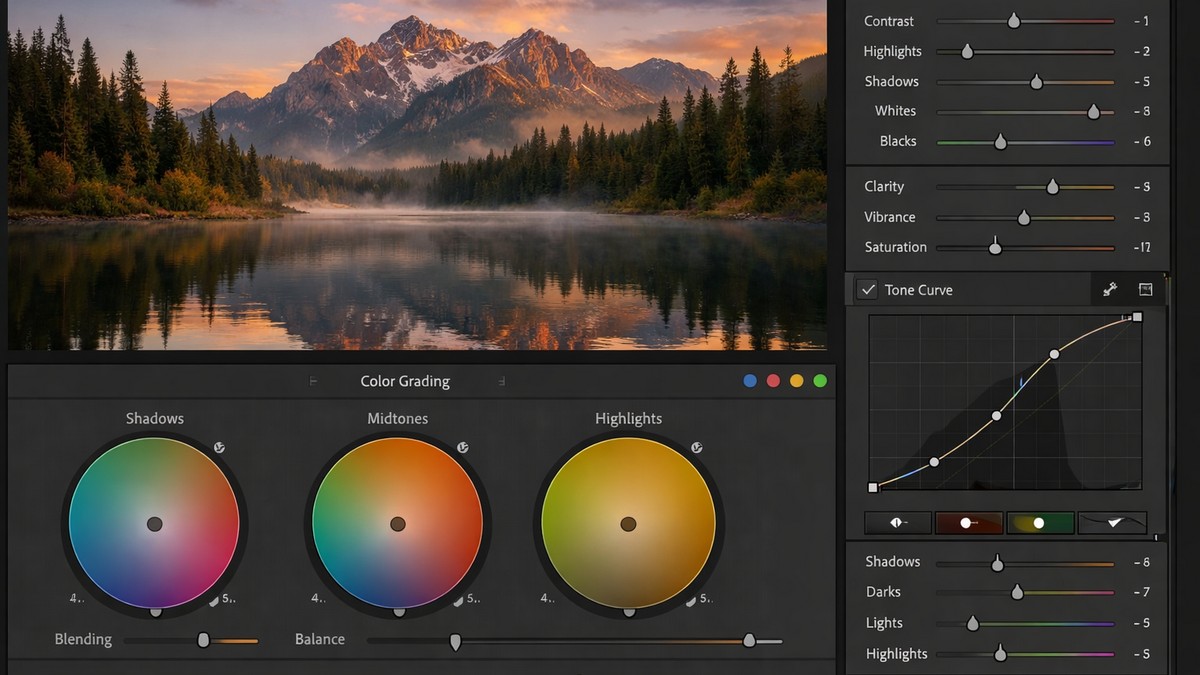Image resolution: width=1200 pixels, height=675 pixels.
Task: Click the hue value field under Shadows wheel
Action: (x=77, y=599)
